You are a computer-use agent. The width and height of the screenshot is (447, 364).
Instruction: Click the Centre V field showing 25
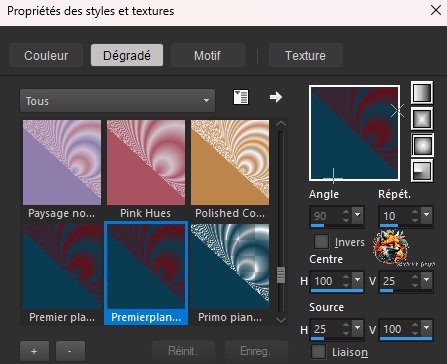(x=395, y=281)
